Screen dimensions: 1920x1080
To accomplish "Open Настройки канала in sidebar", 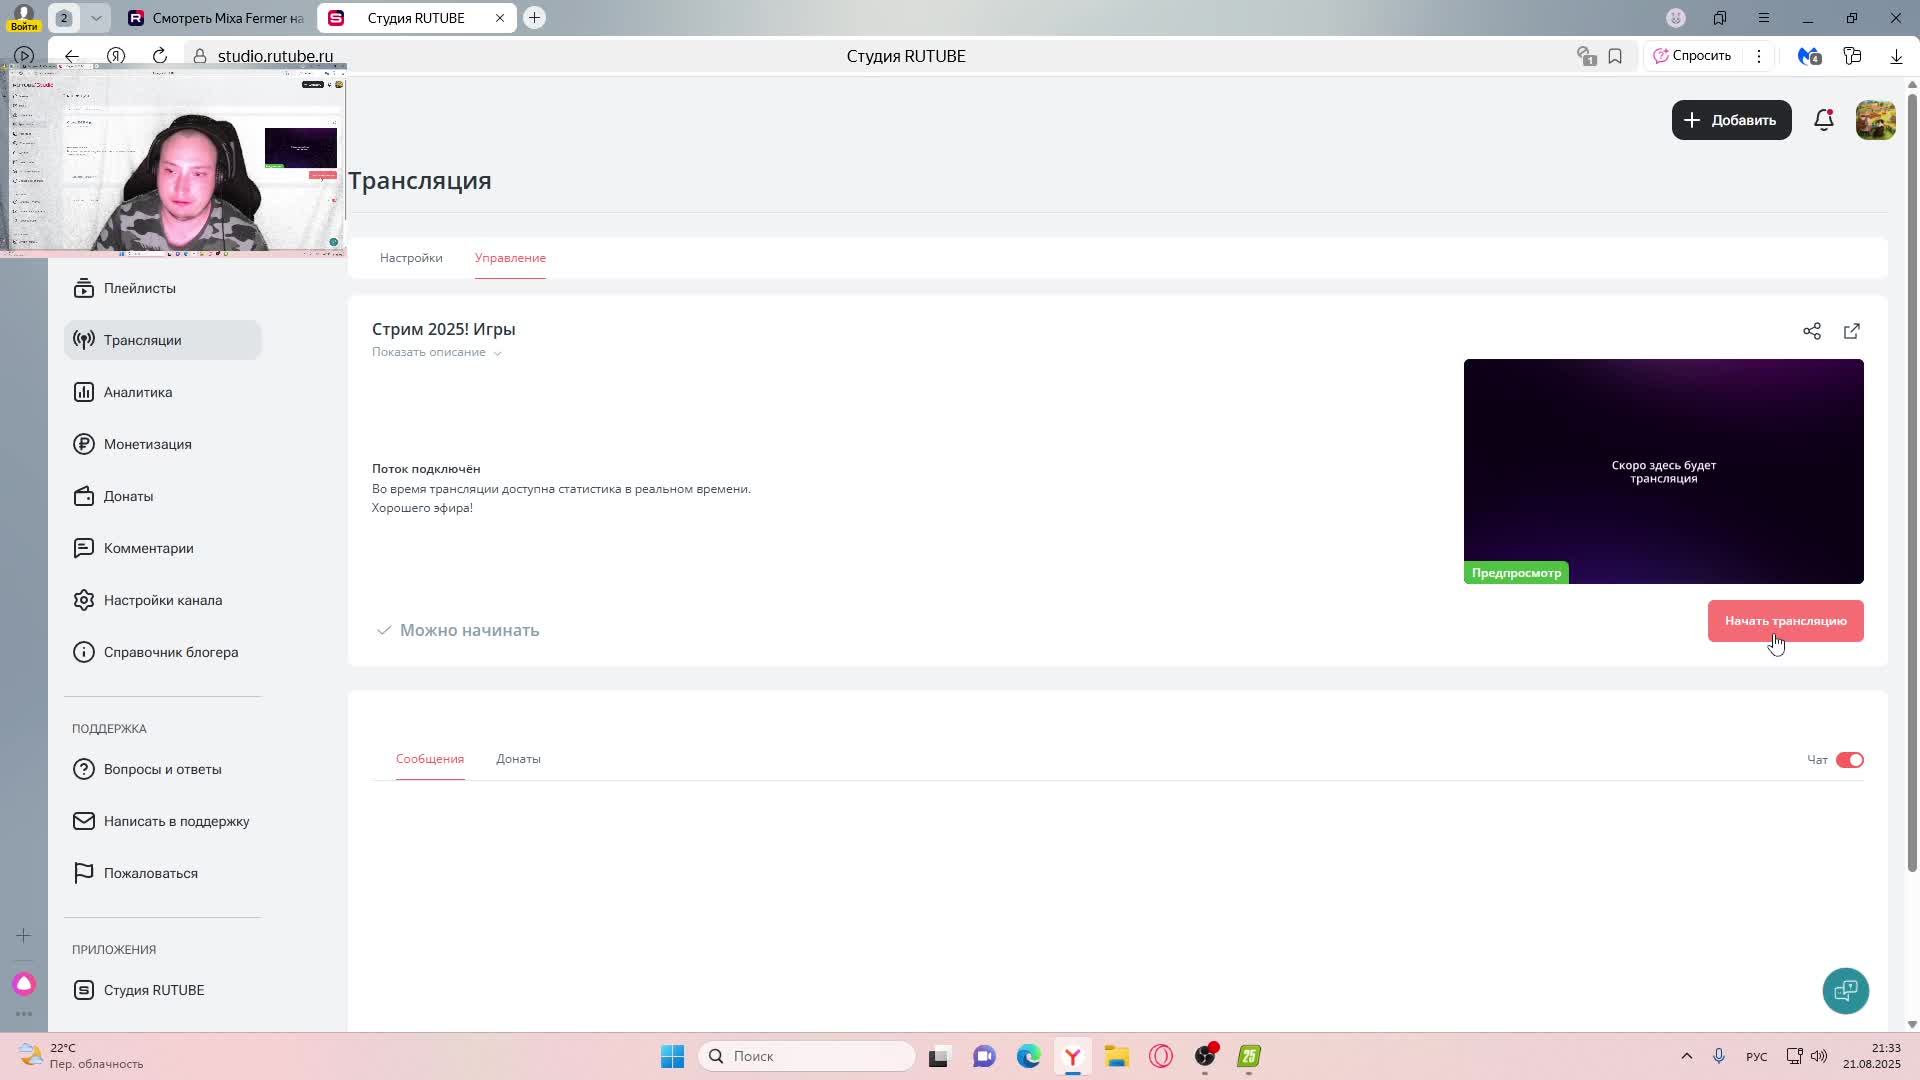I will click(162, 600).
